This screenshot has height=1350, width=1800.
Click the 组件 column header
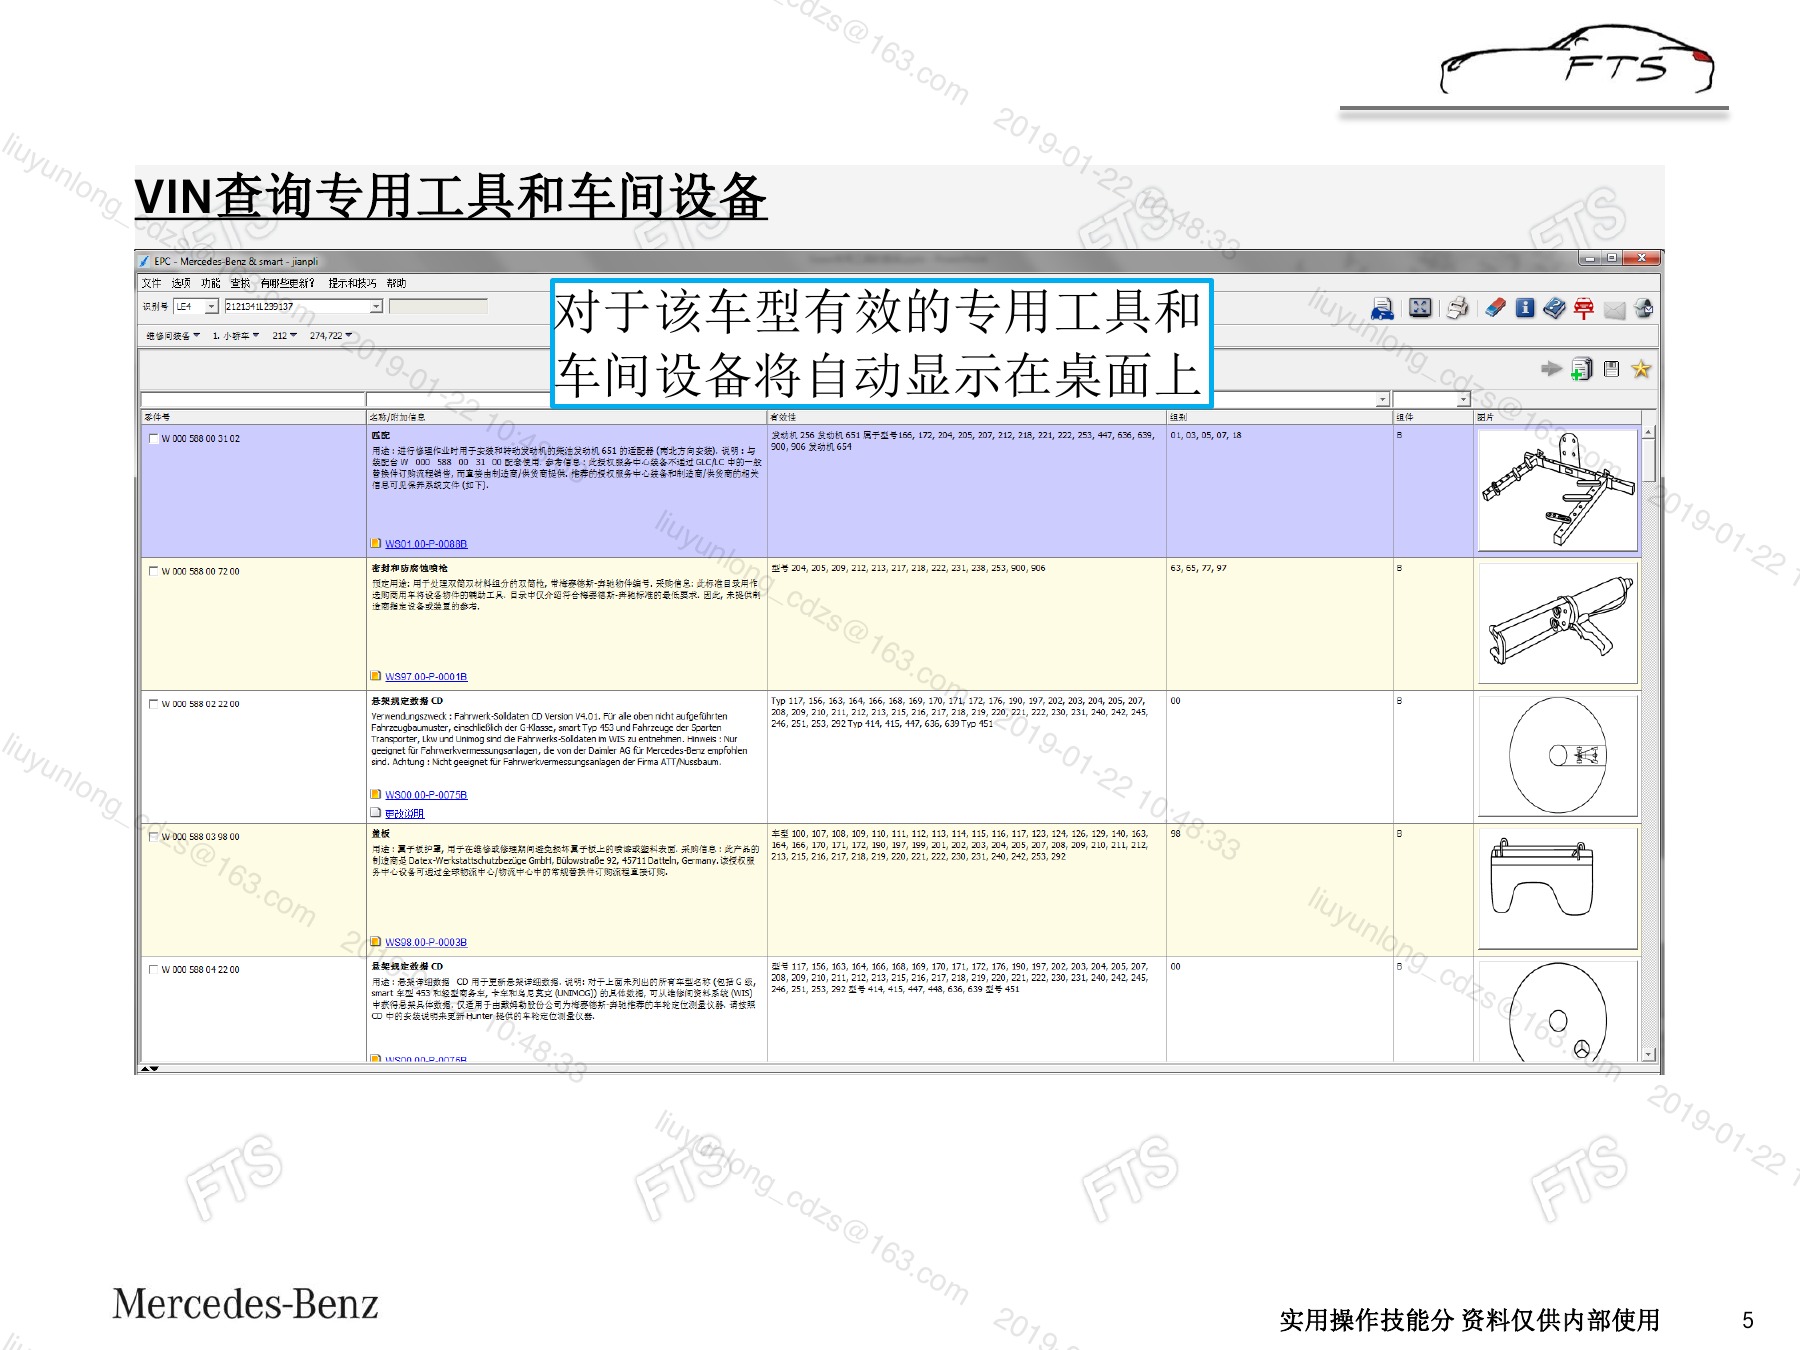tap(1433, 417)
